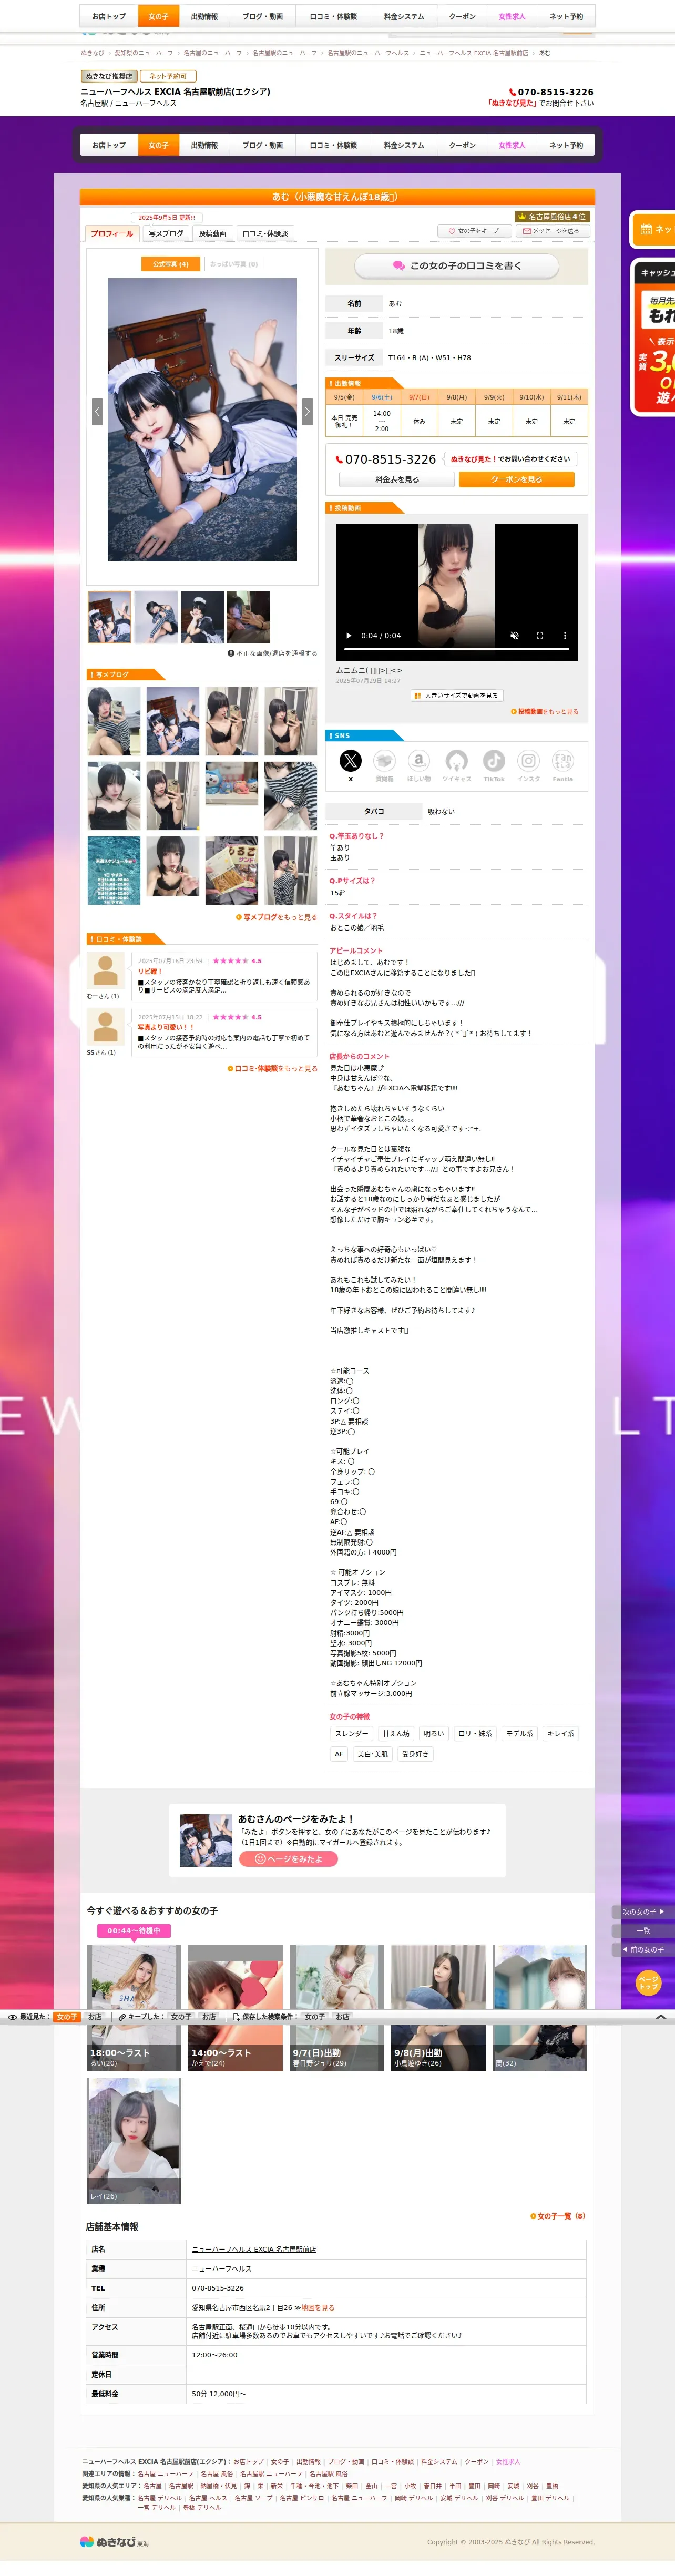Open 地図を見る link in shop address
This screenshot has height=2576, width=675.
[318, 2307]
